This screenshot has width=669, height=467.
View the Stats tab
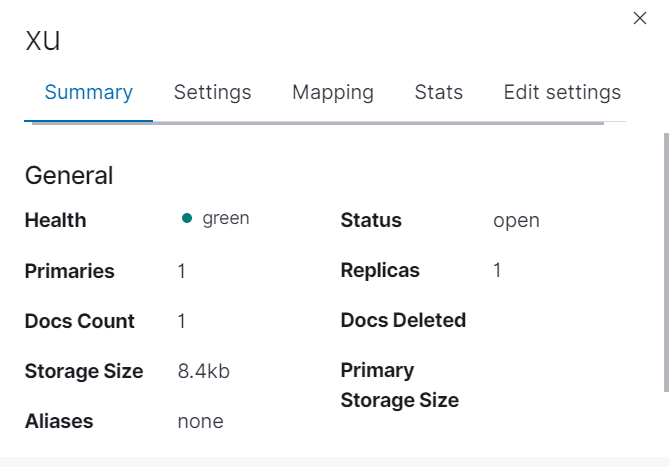[x=439, y=93]
